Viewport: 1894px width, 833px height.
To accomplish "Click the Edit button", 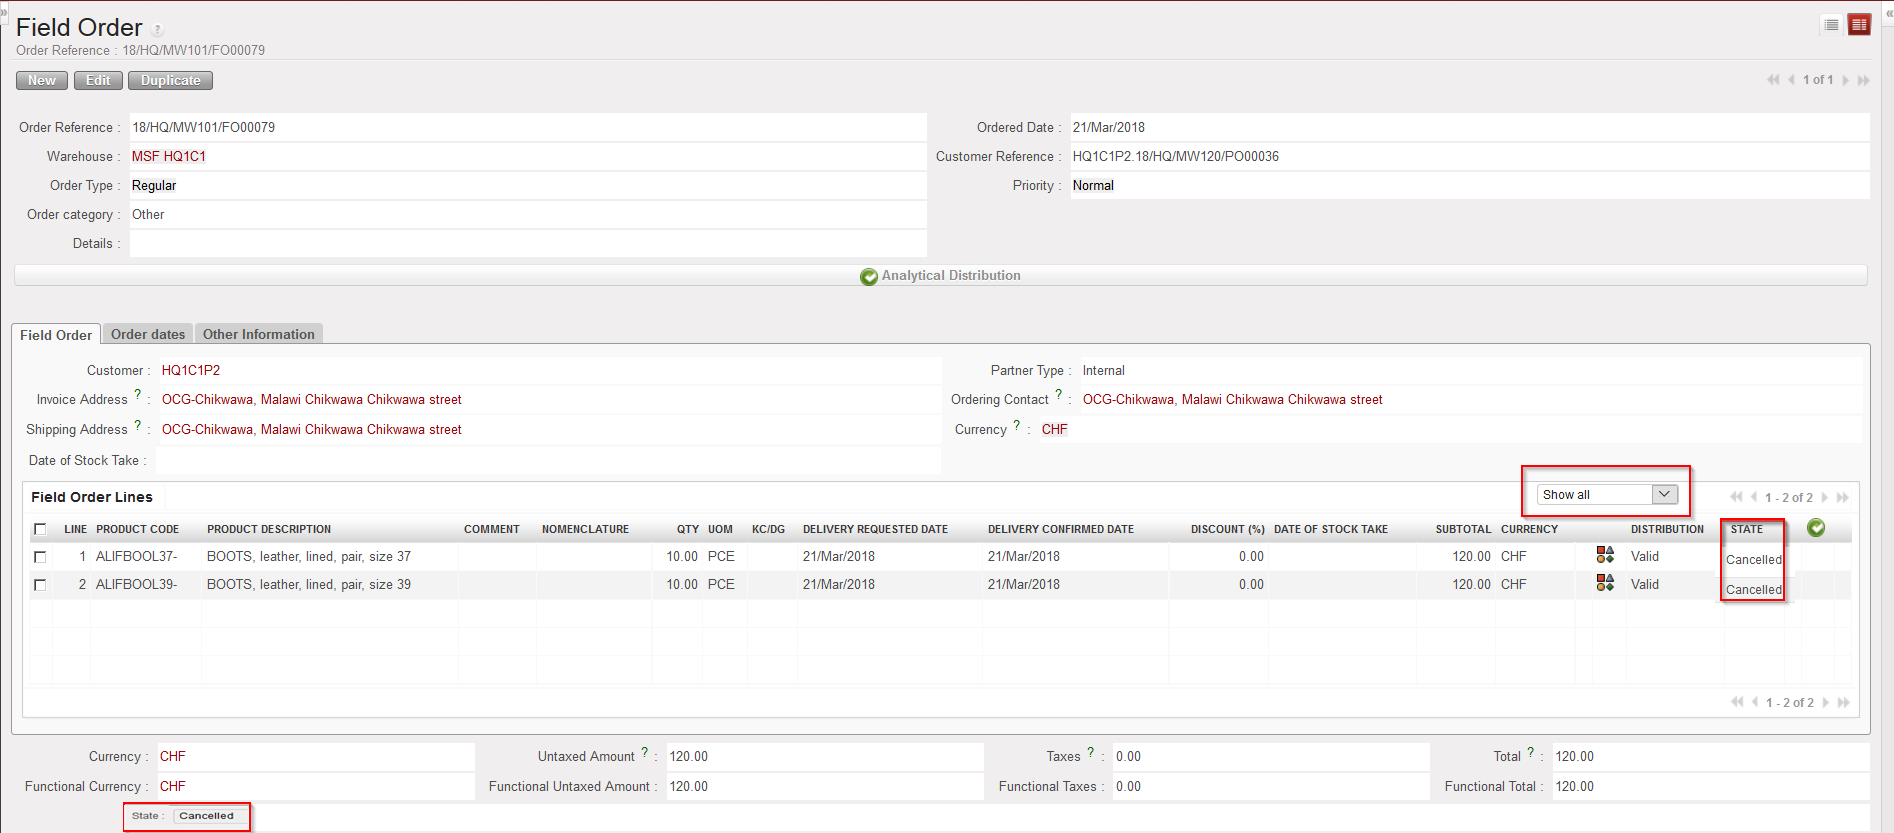I will tap(98, 81).
